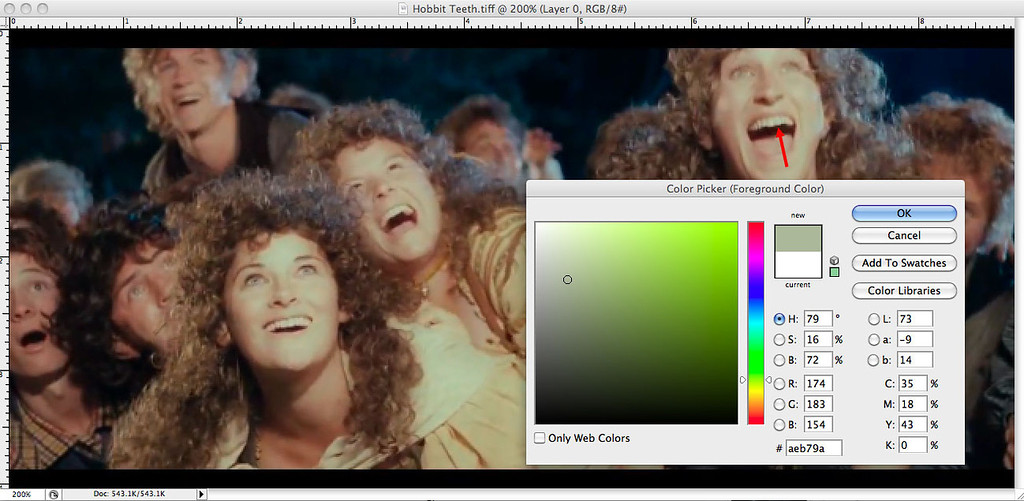This screenshot has width=1024, height=501.
Task: Click the magenta M field showing 18
Action: pos(912,404)
